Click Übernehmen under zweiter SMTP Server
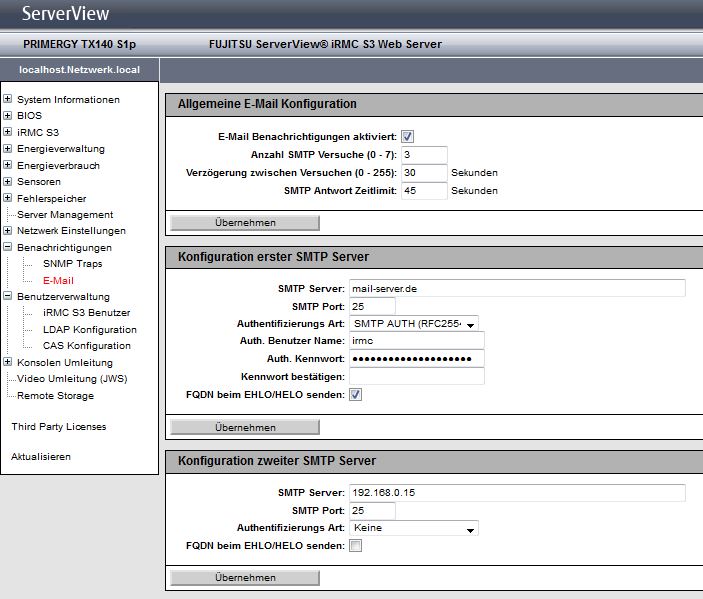 tap(245, 577)
